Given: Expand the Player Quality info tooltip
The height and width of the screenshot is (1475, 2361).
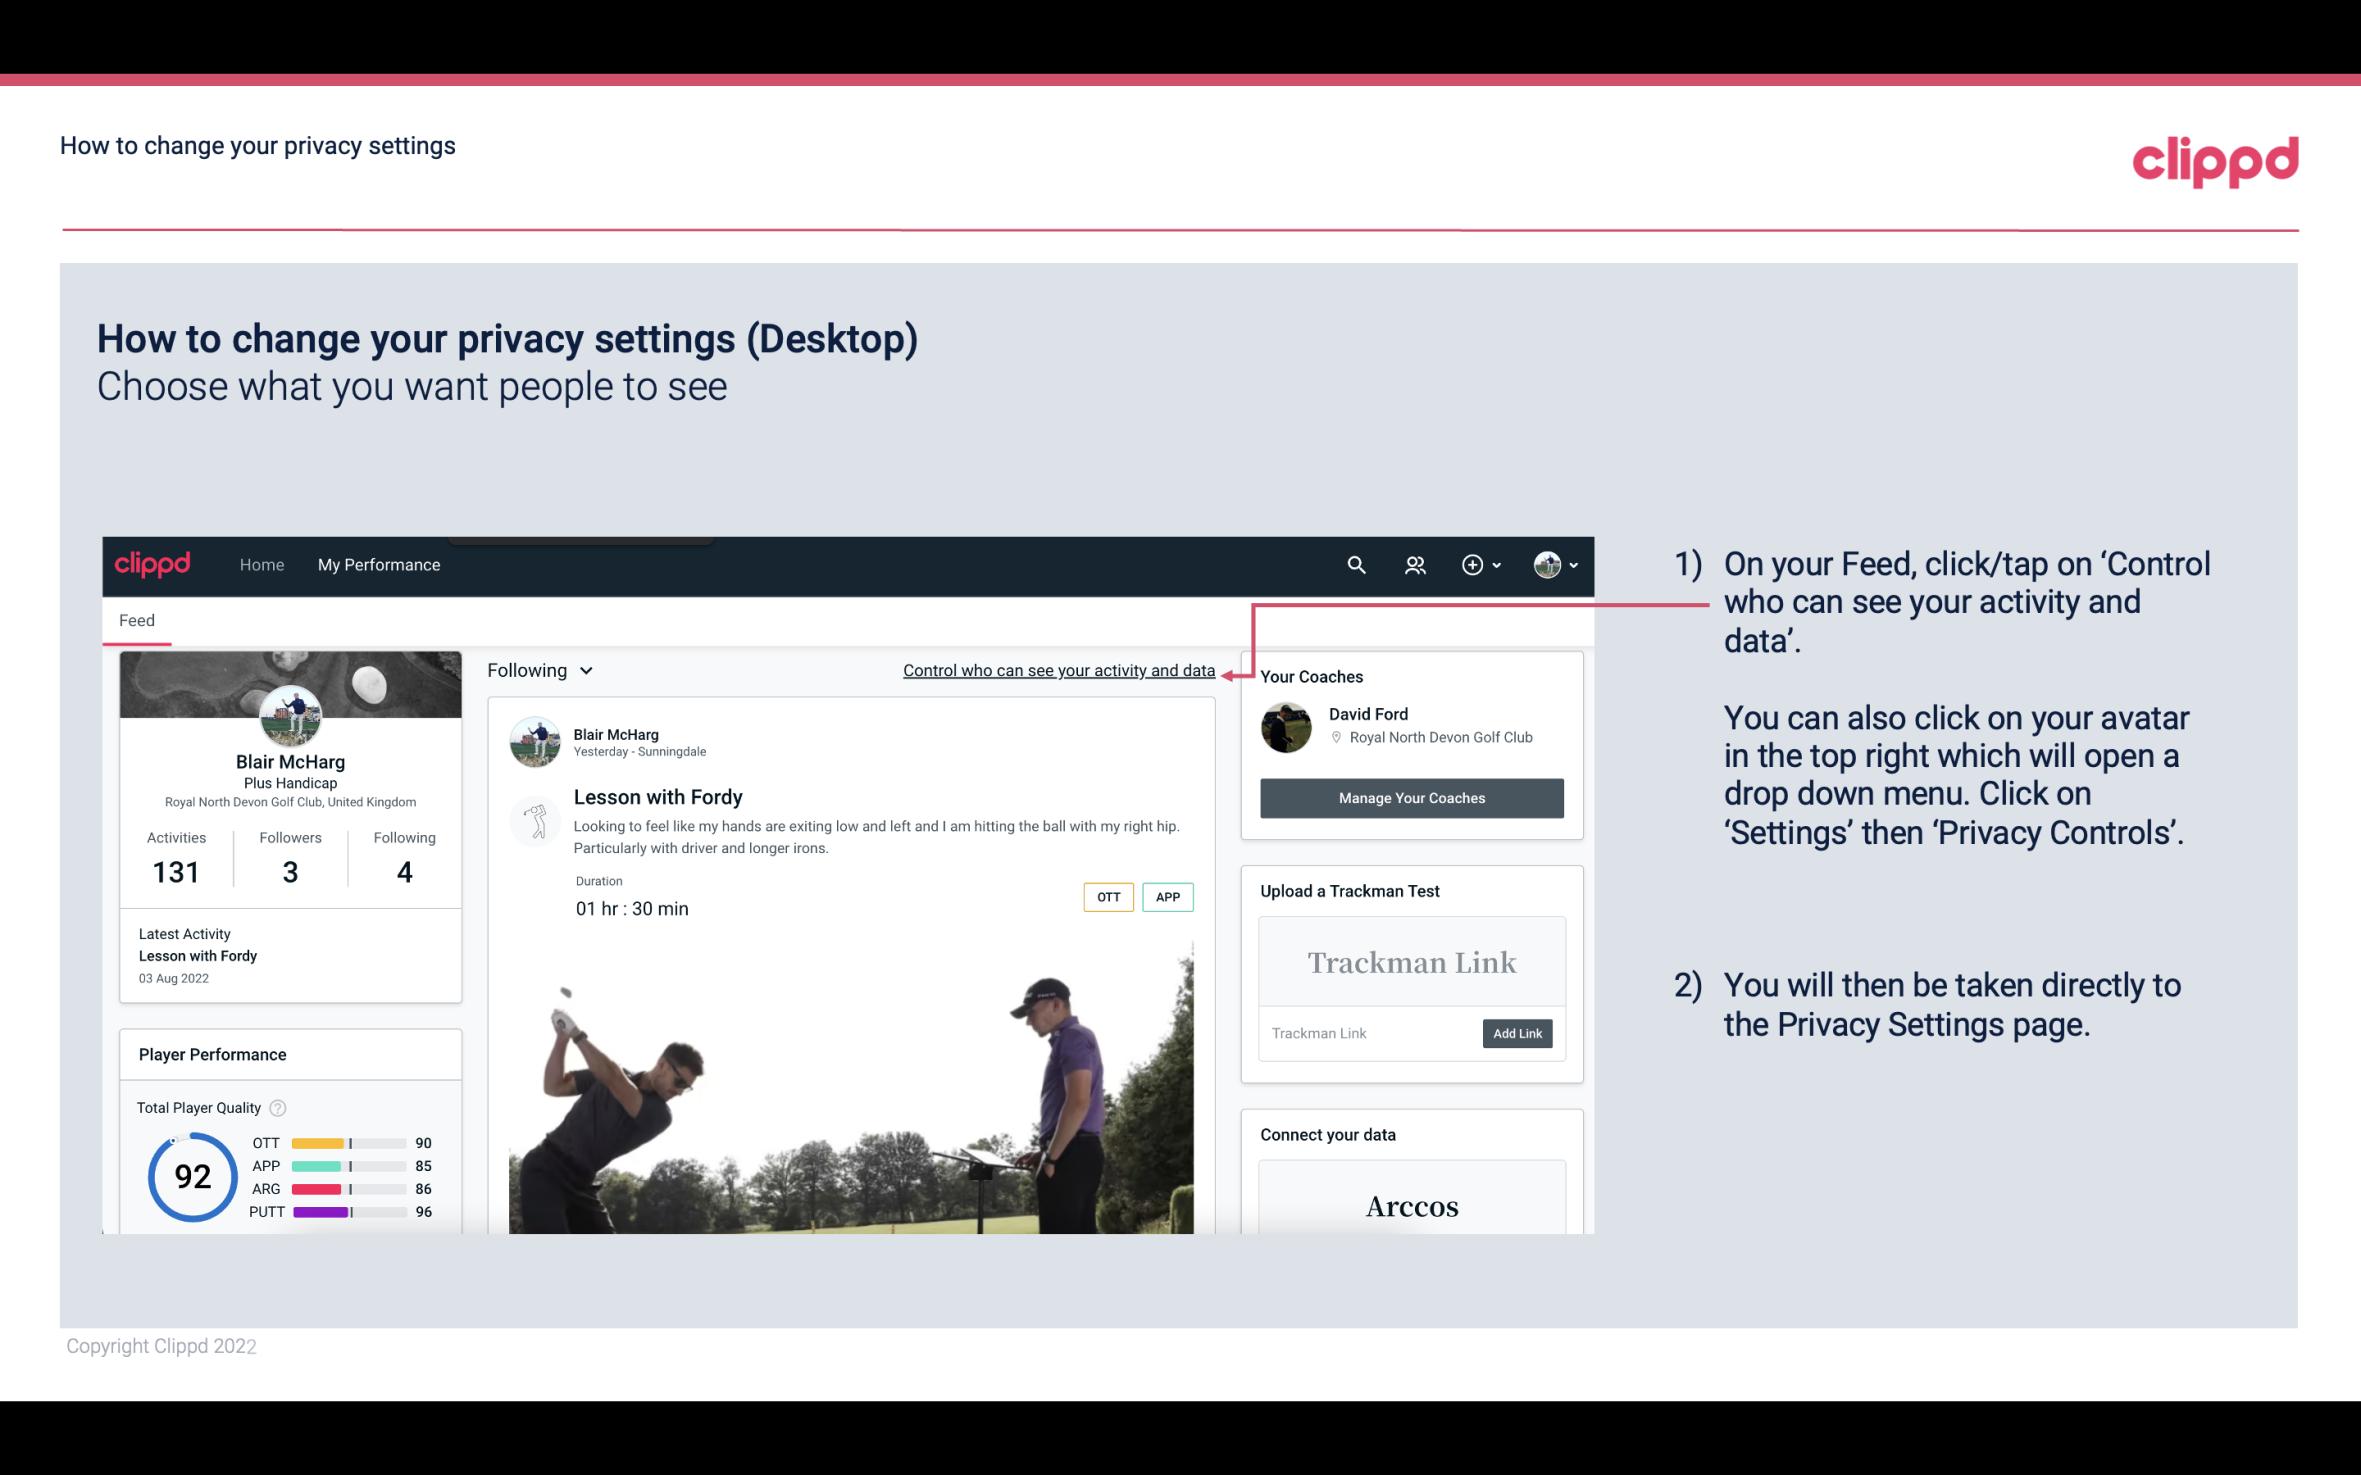Looking at the screenshot, I should coord(279,1106).
